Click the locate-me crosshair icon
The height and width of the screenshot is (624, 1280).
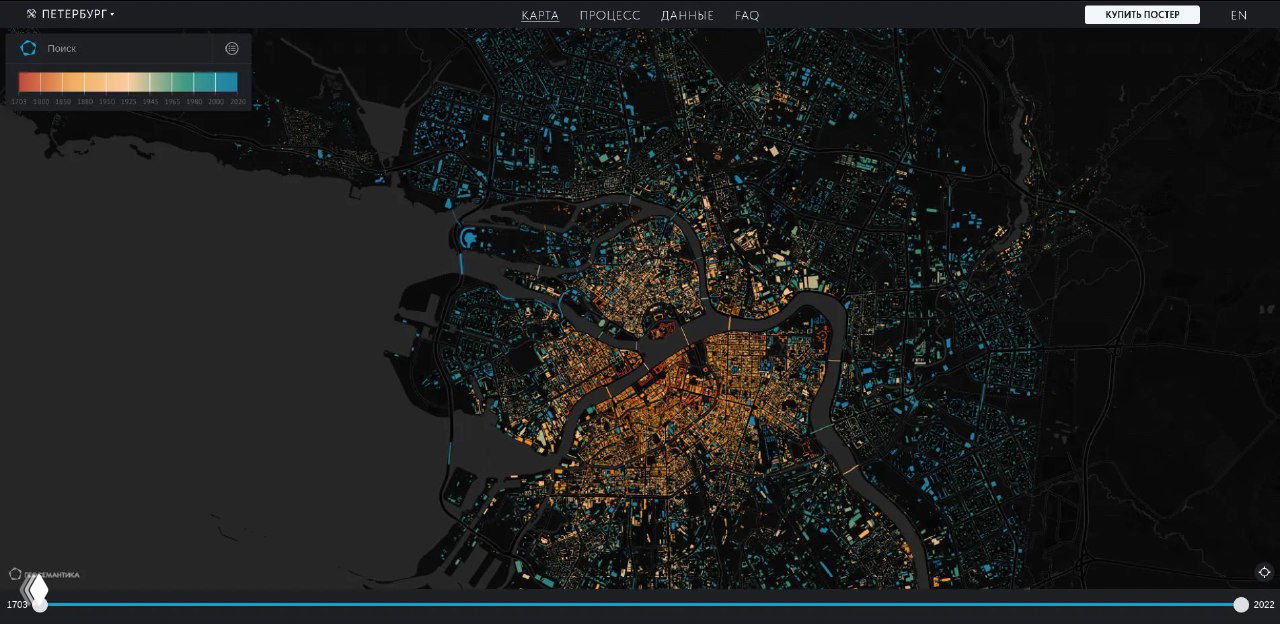tap(1264, 572)
